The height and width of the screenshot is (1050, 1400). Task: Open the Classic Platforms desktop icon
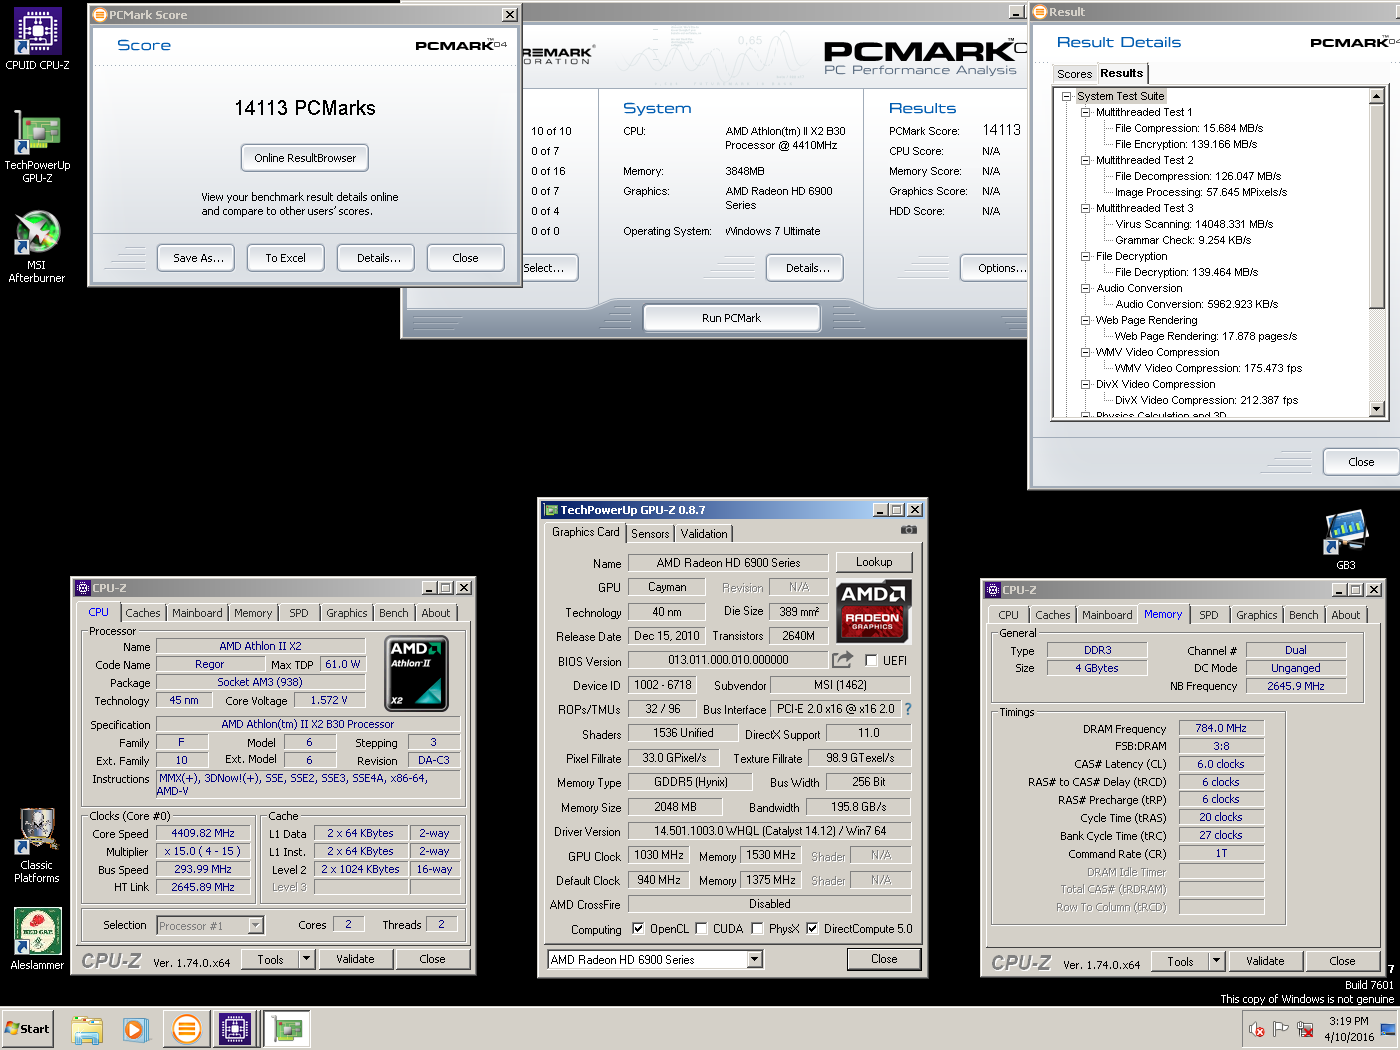37,846
